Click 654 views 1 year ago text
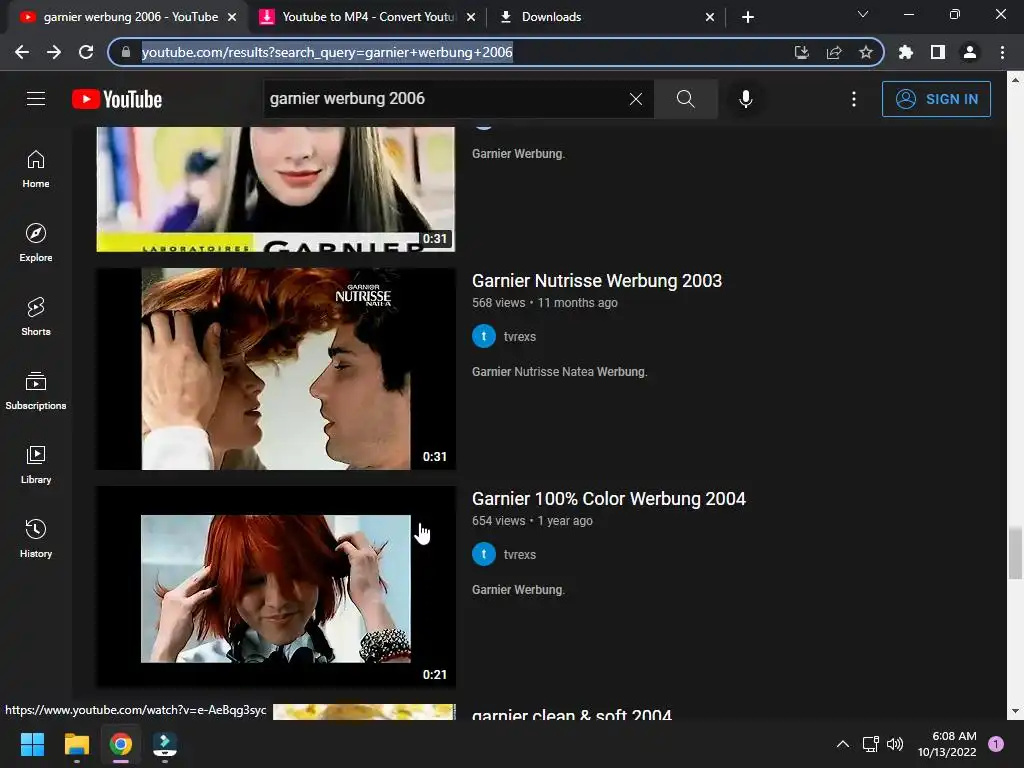Screen dimensions: 1024x768 click(532, 521)
